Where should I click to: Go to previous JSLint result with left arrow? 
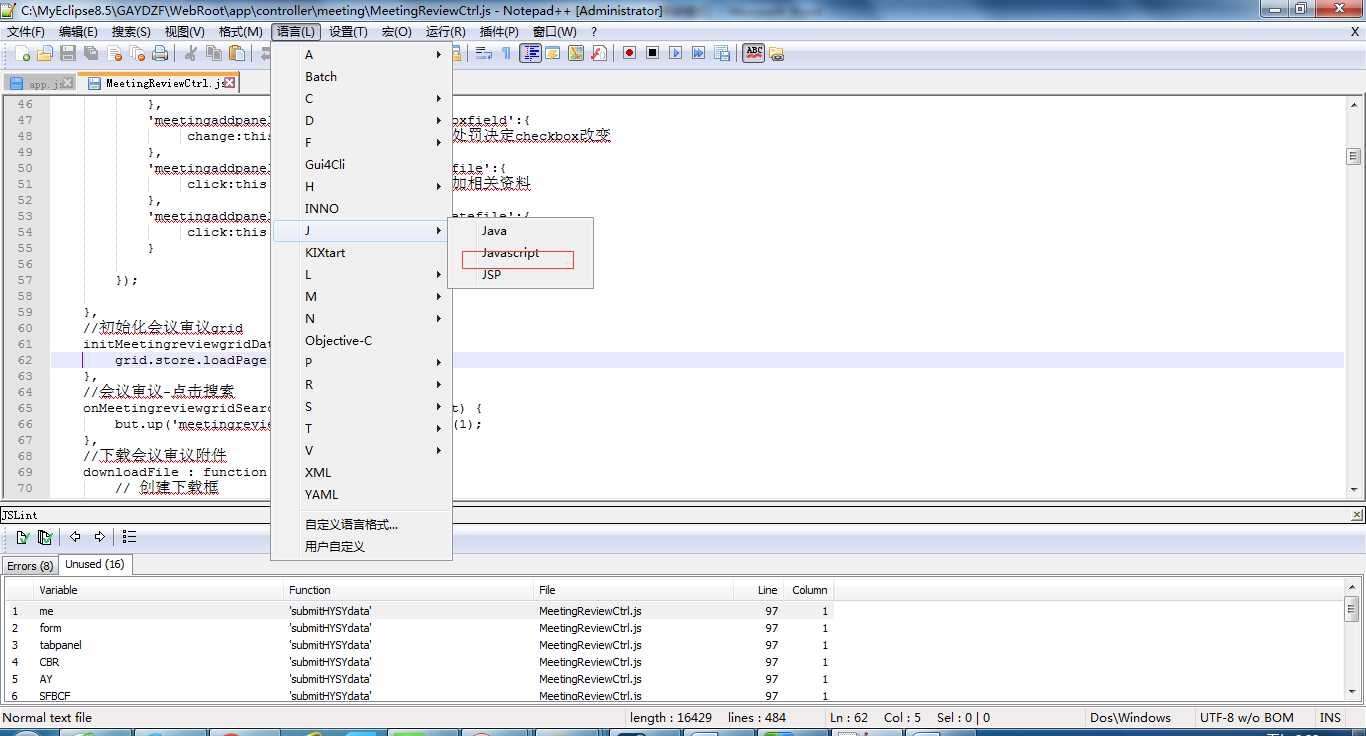click(75, 537)
